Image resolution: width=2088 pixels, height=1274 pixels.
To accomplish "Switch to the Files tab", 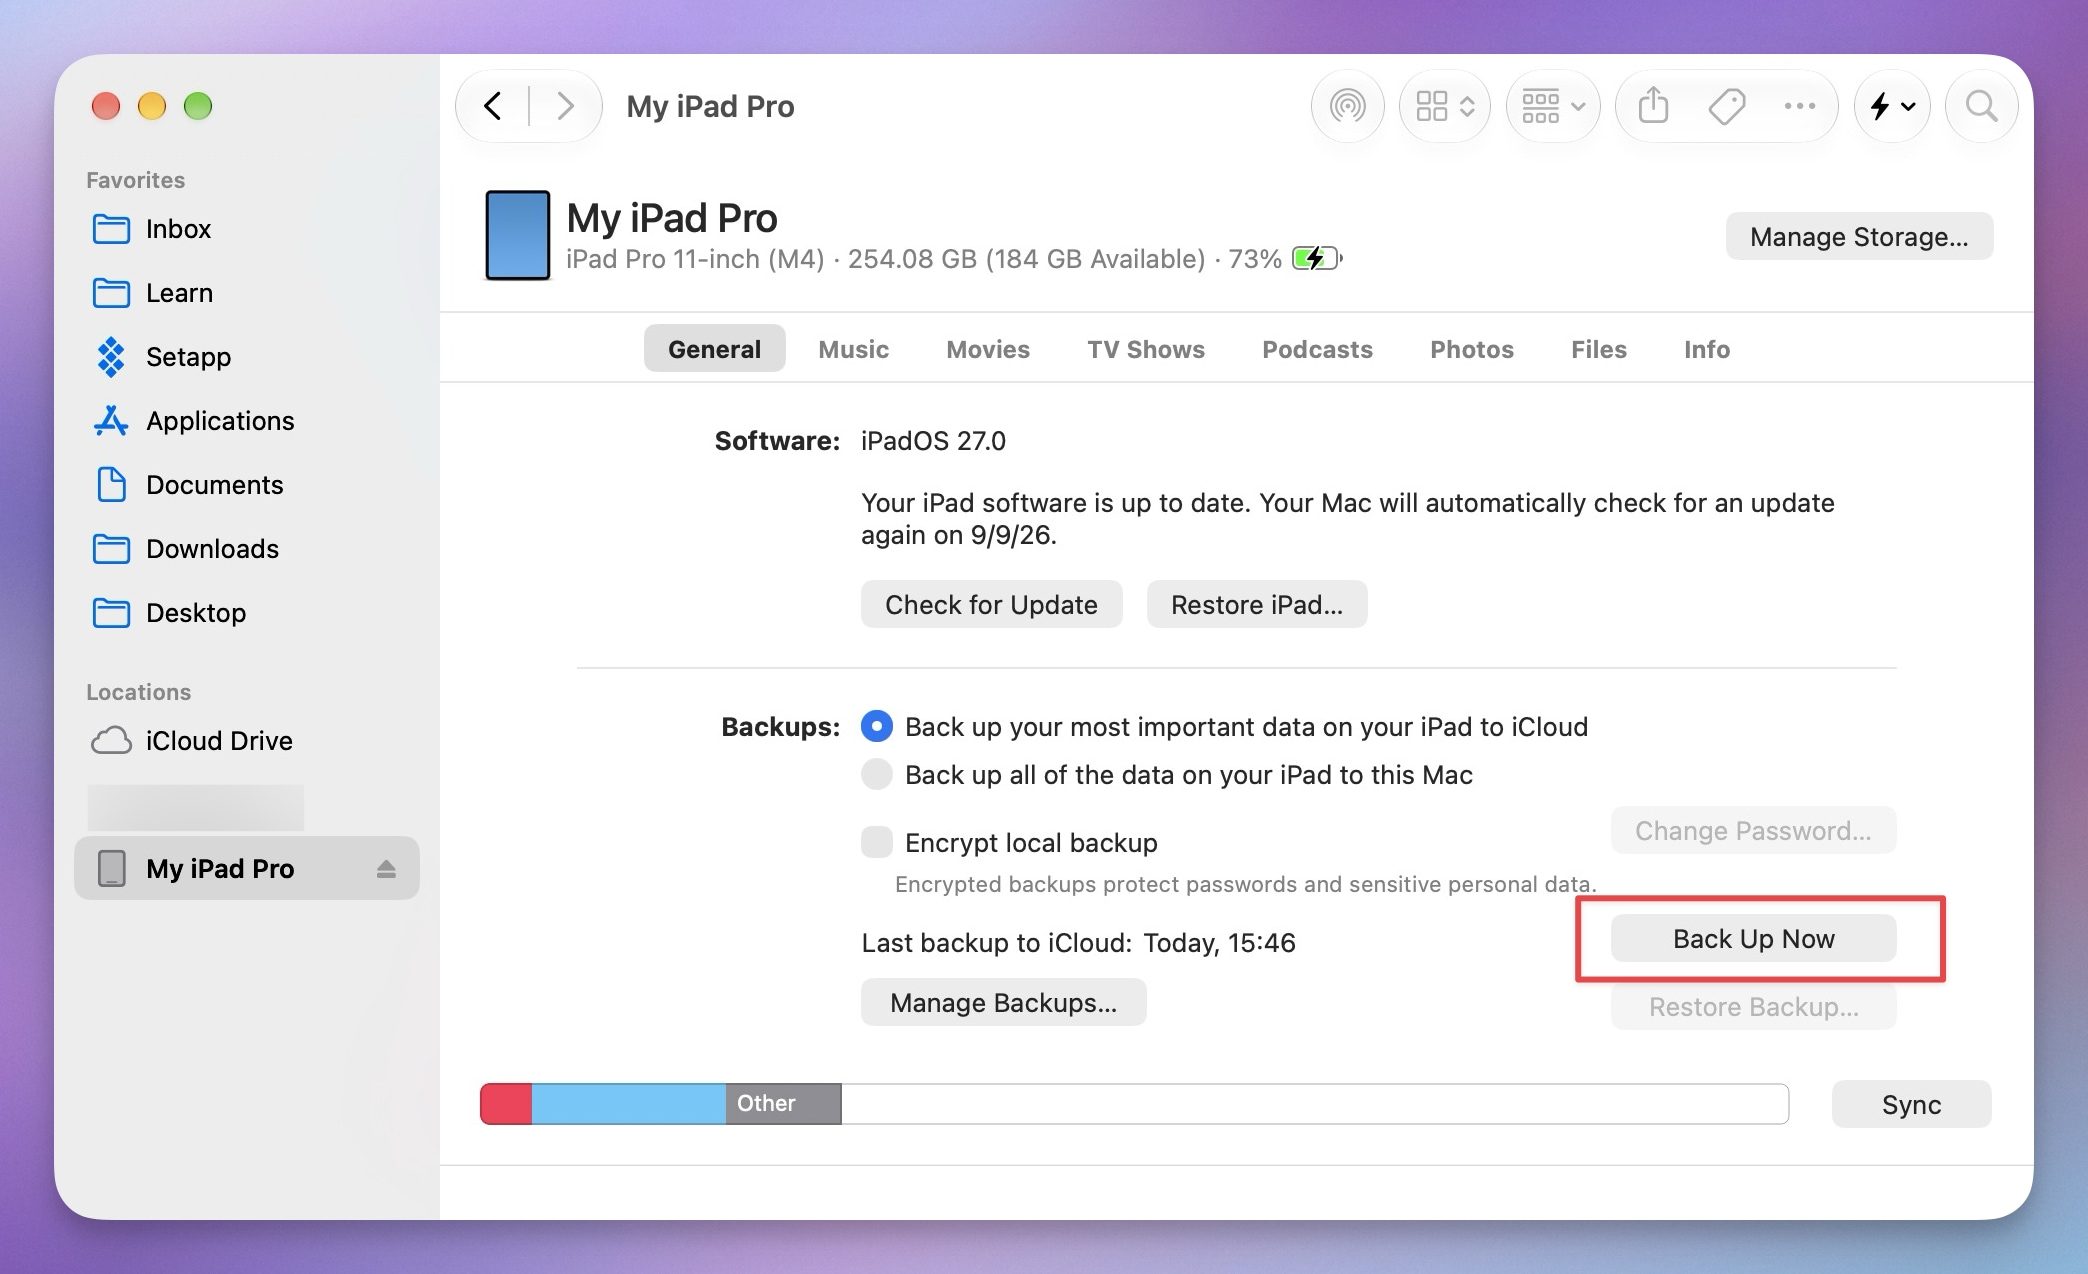I will pyautogui.click(x=1598, y=349).
